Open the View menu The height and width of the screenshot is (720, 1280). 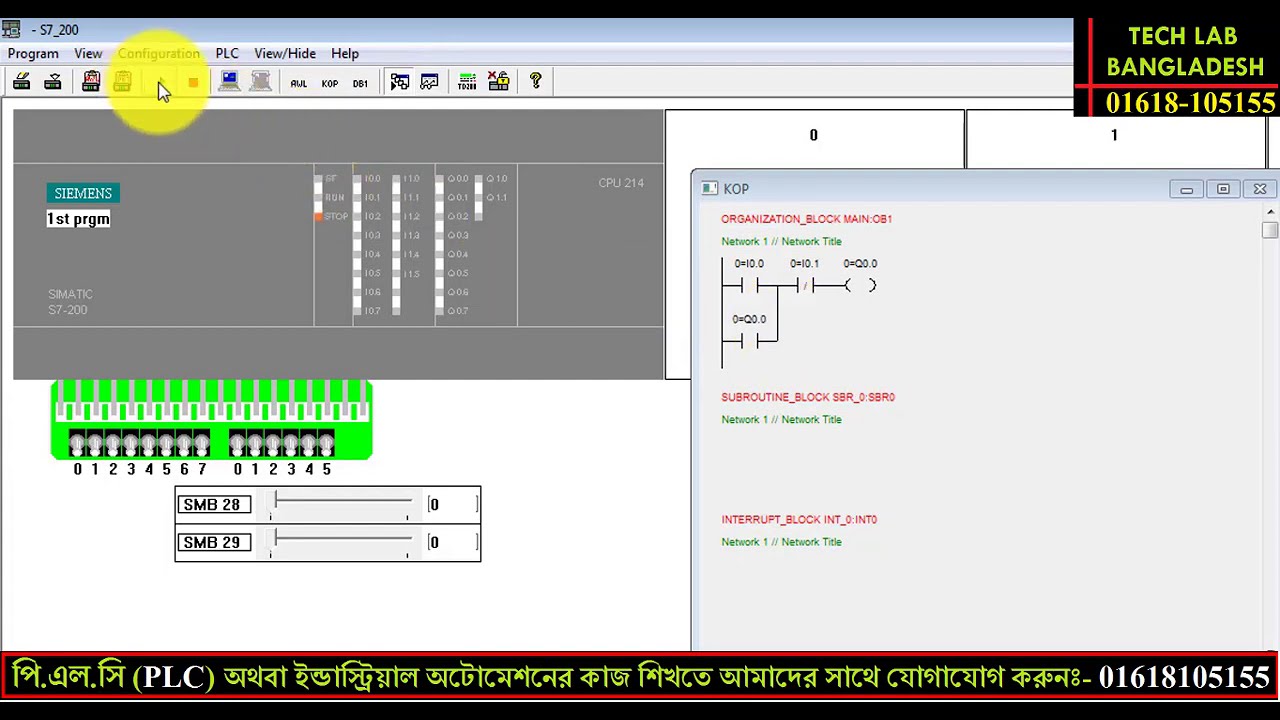point(88,53)
